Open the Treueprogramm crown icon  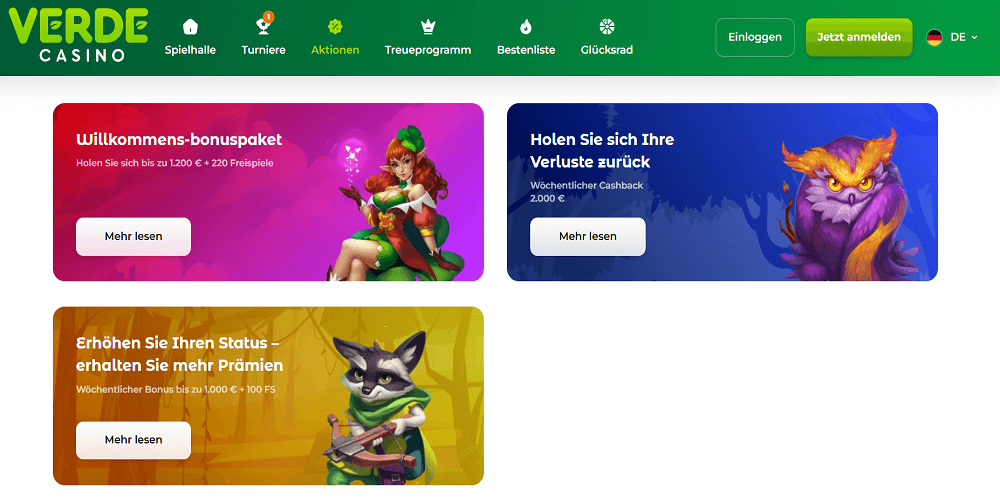click(x=428, y=27)
